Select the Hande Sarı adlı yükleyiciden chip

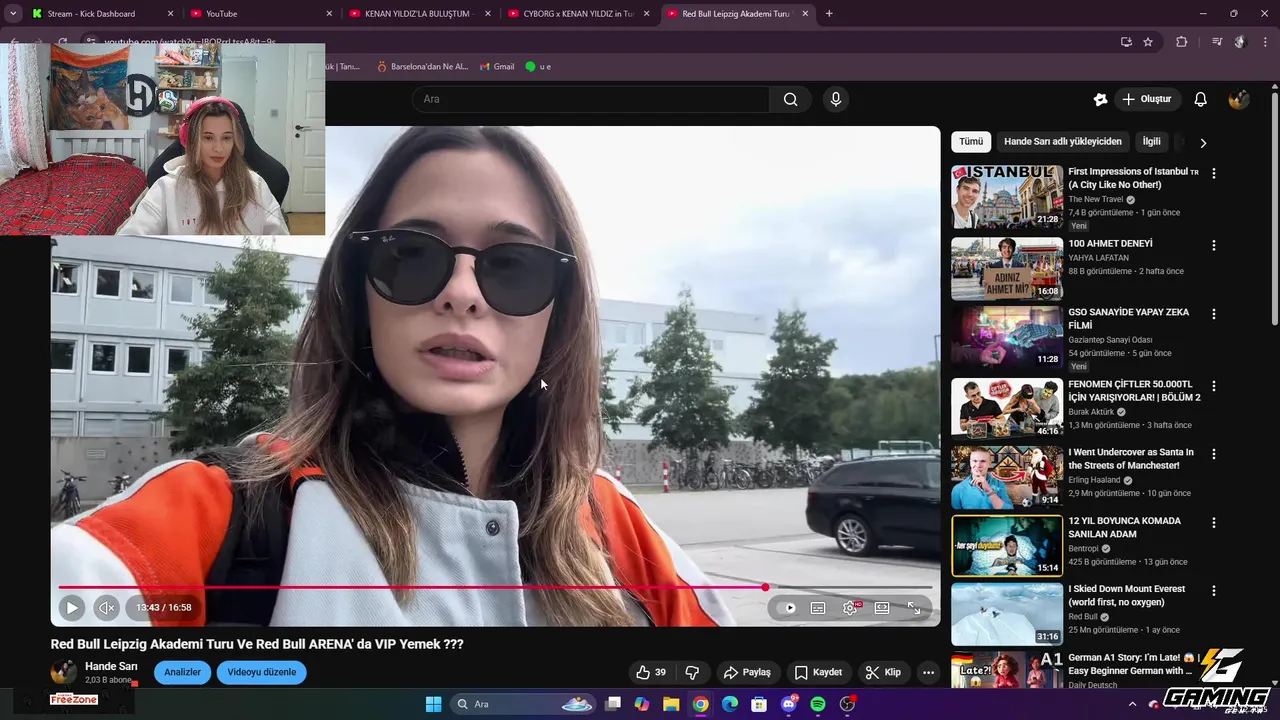click(1063, 142)
